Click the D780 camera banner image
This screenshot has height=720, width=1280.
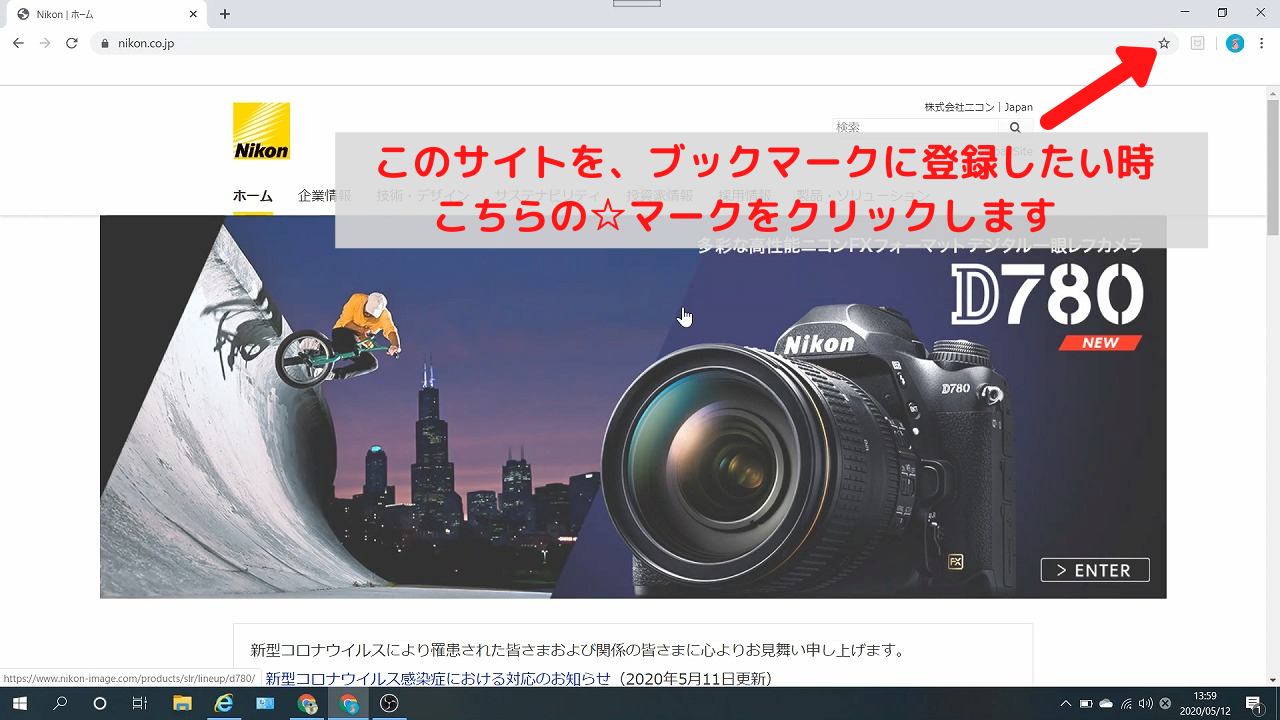[x=633, y=407]
